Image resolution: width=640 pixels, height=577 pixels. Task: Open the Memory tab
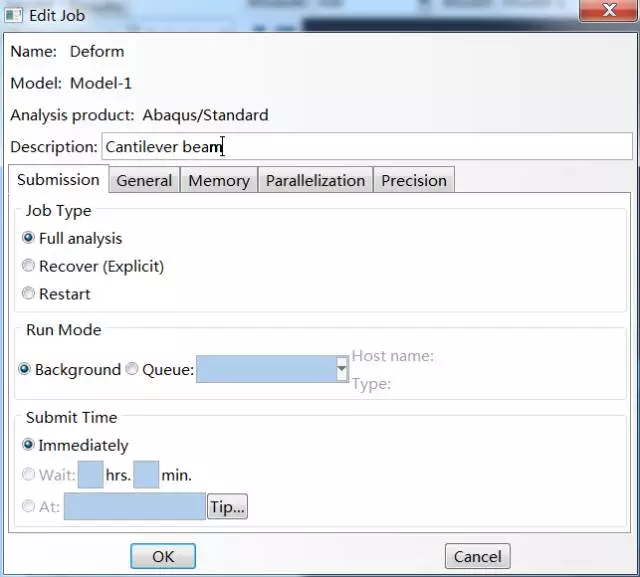219,180
